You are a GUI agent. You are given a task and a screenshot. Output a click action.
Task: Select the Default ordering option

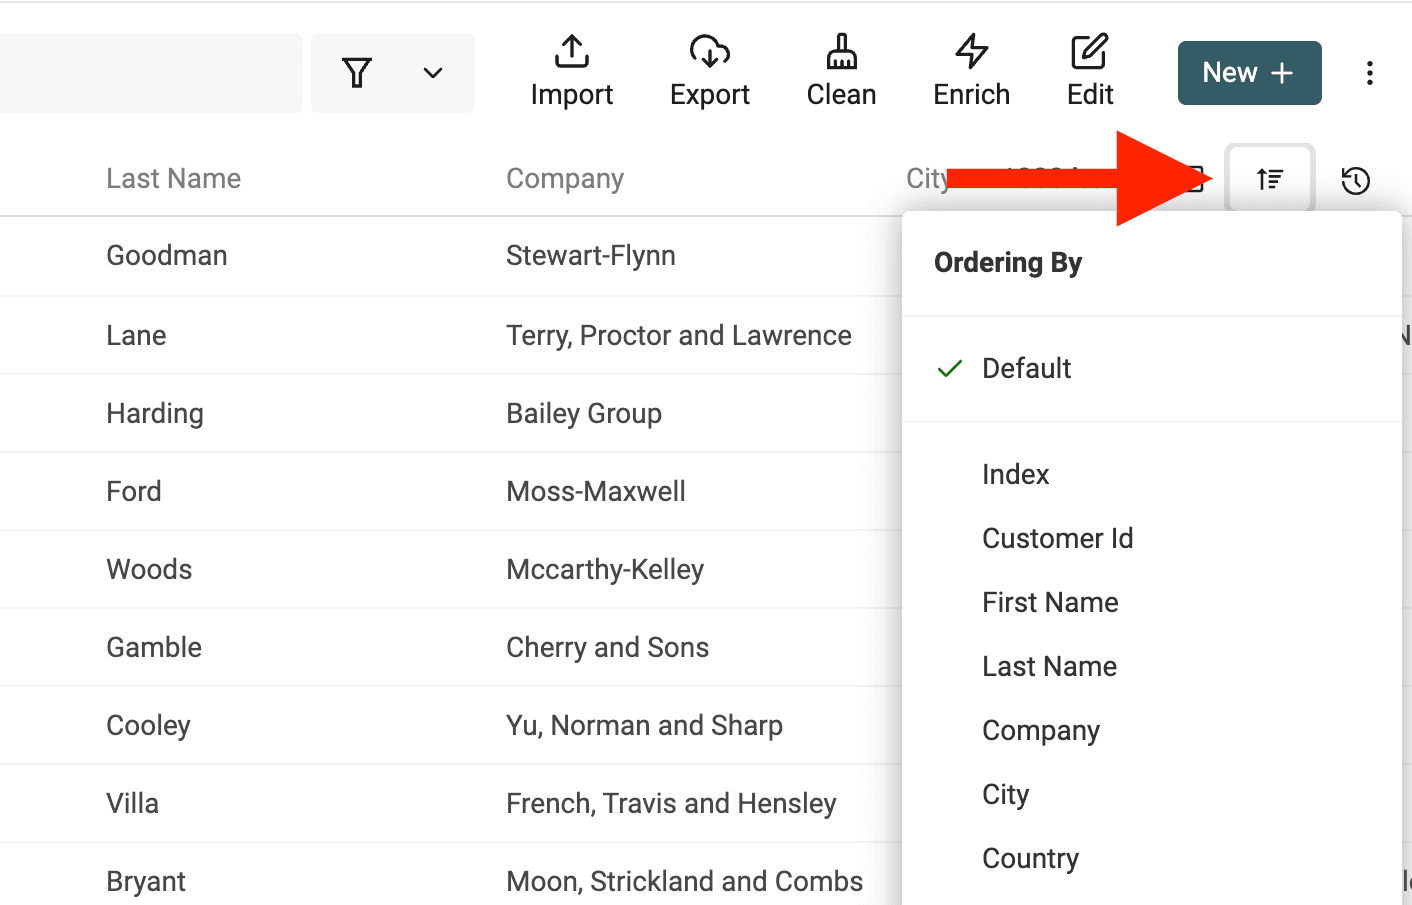pyautogui.click(x=1026, y=369)
